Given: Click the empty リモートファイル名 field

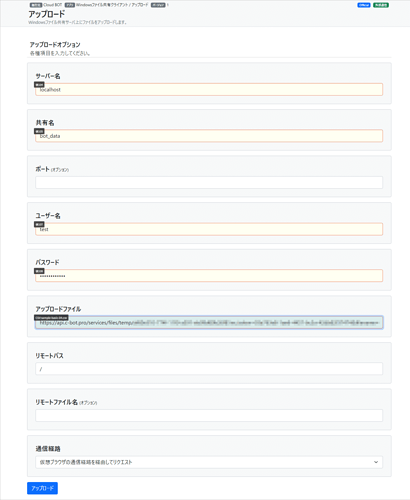Looking at the screenshot, I should pyautogui.click(x=209, y=415).
